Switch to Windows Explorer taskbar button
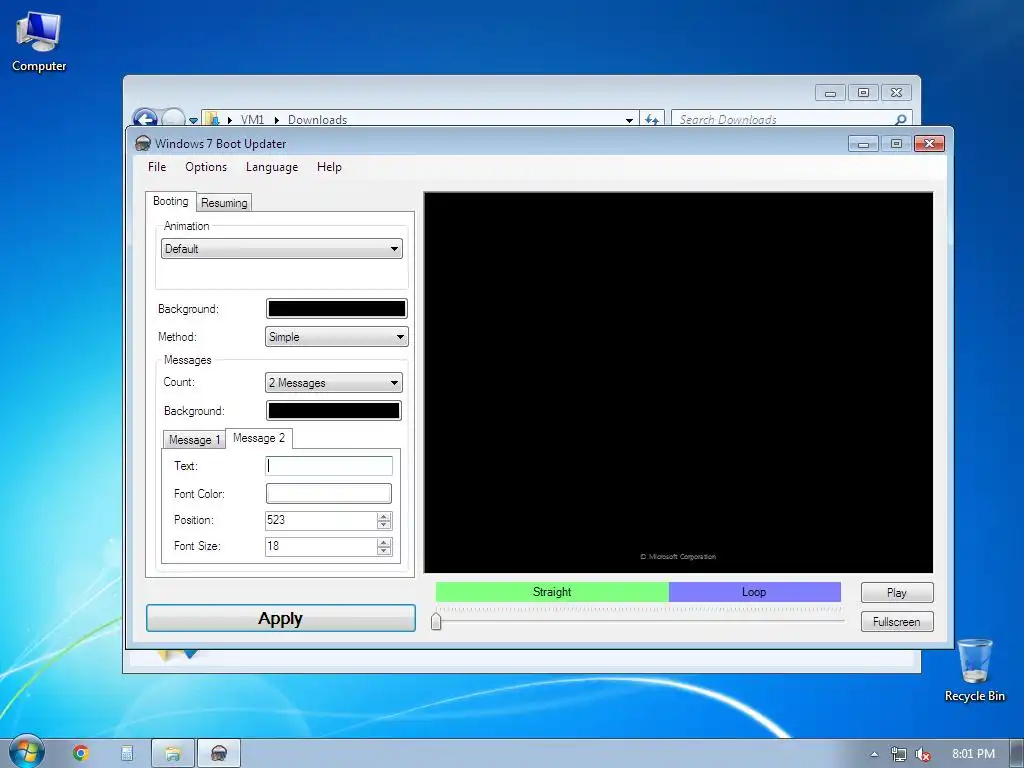This screenshot has height=768, width=1024. 173,753
